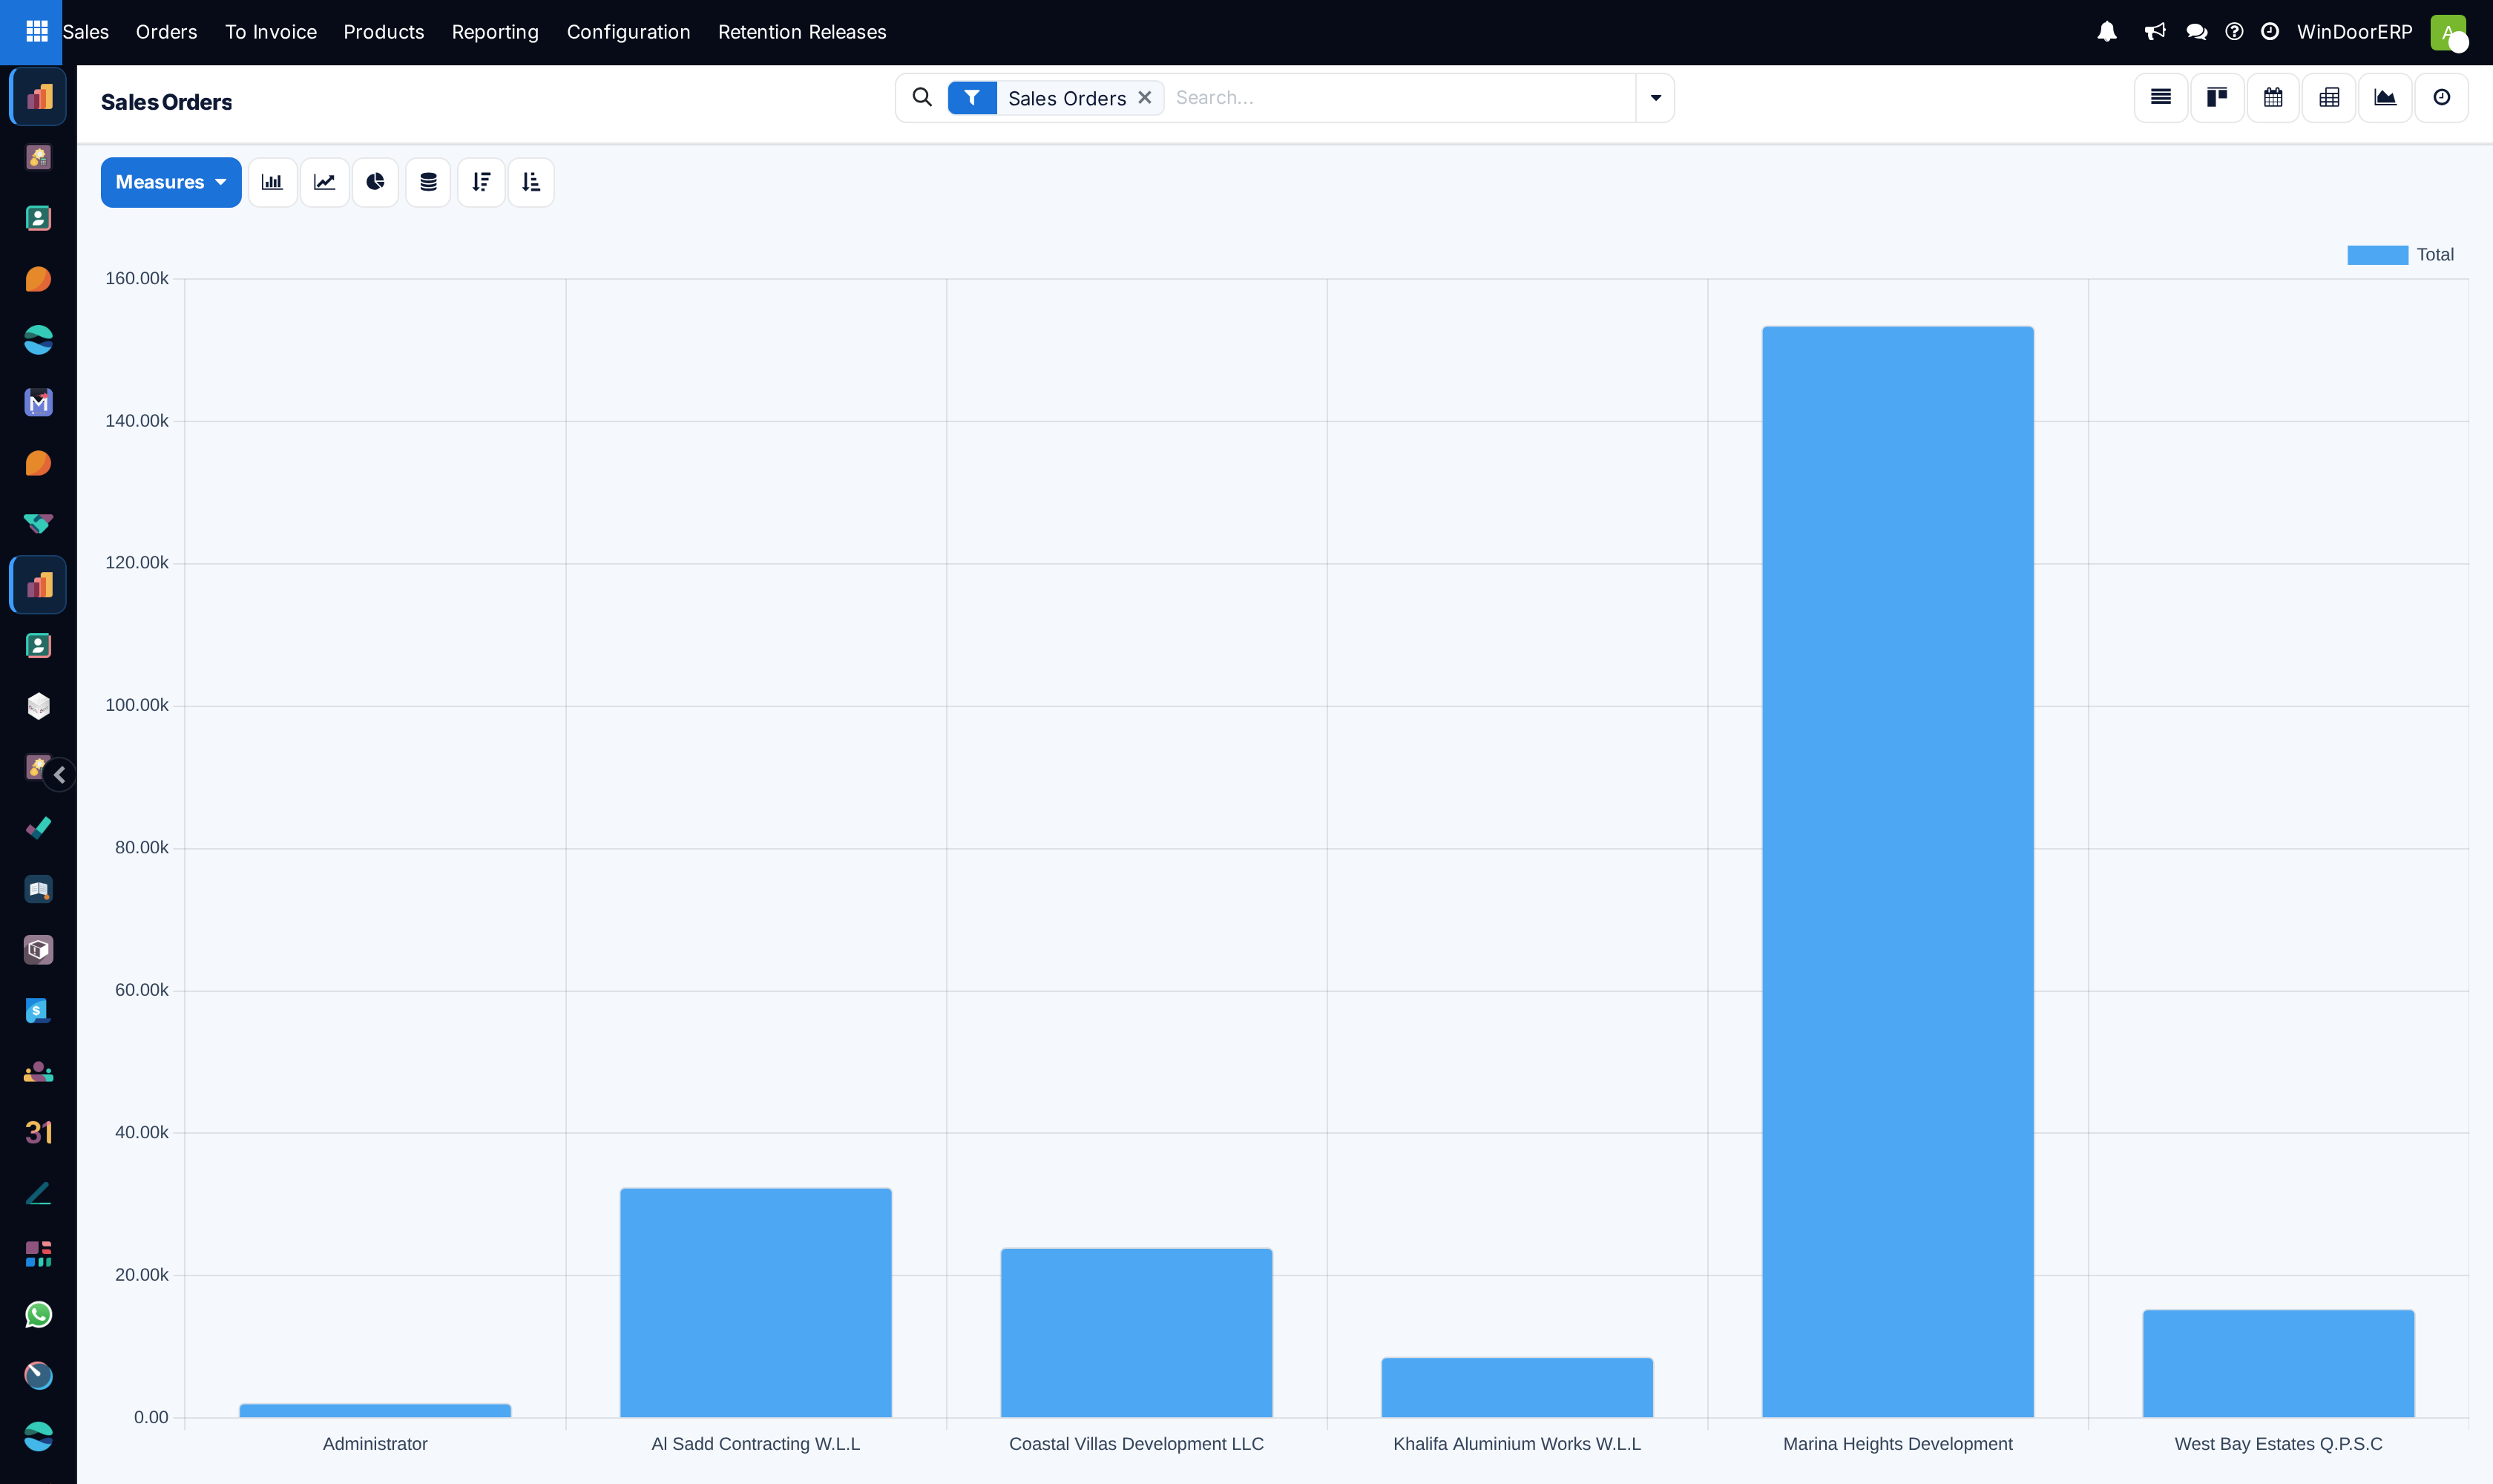Switch to bar chart mode
The image size is (2493, 1484).
coord(272,182)
